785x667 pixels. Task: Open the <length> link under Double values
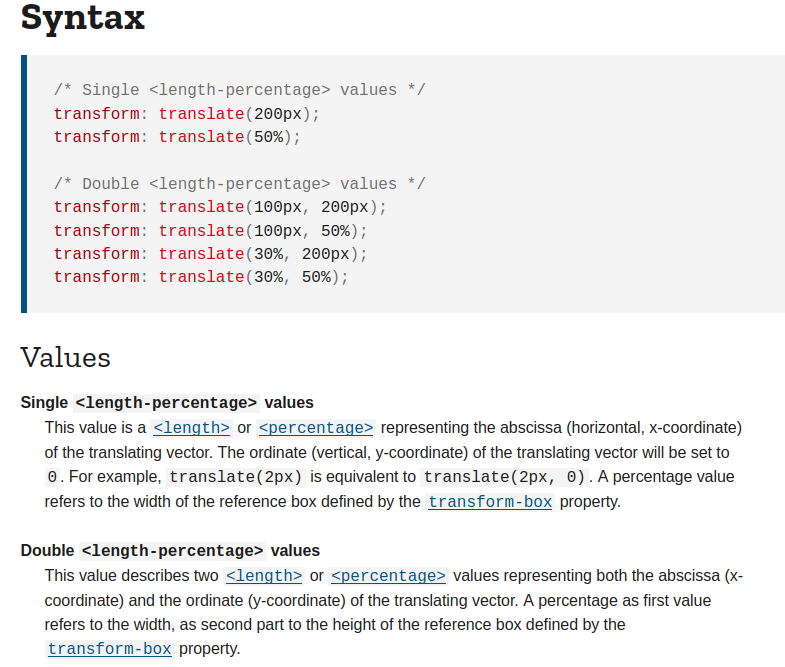click(264, 576)
